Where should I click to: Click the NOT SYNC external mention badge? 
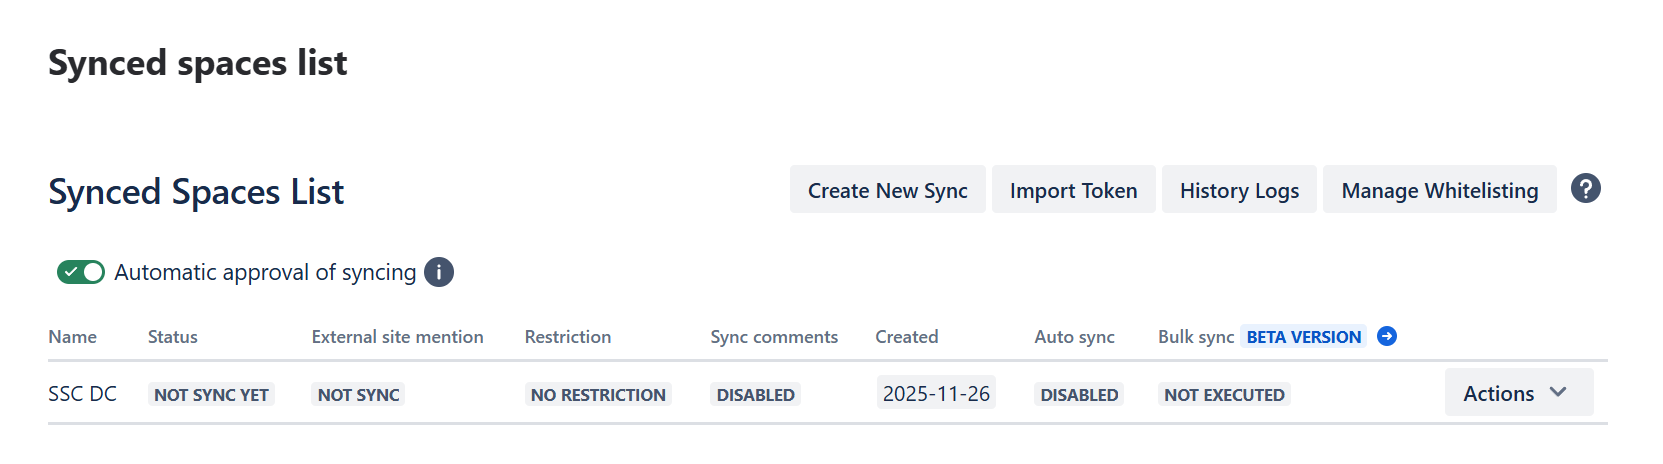(x=358, y=395)
